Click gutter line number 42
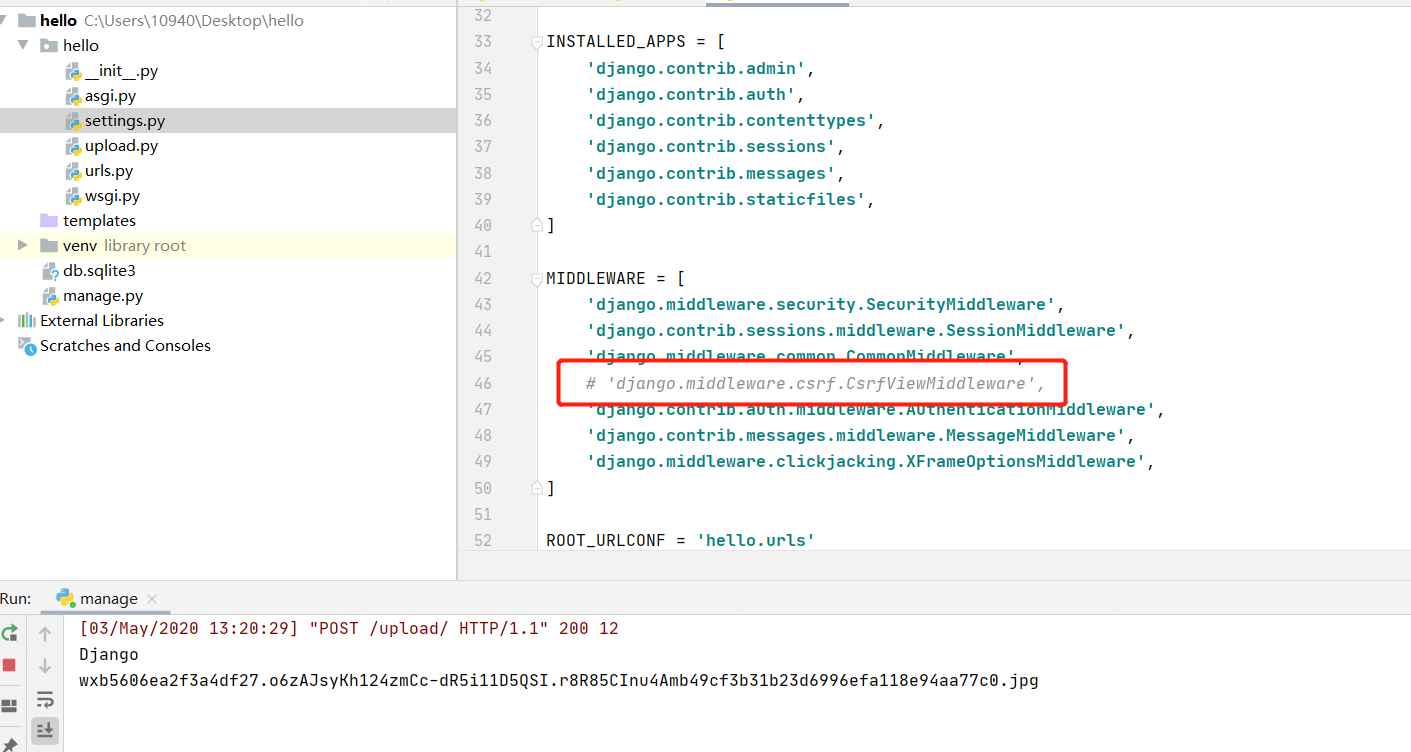Image resolution: width=1411 pixels, height=752 pixels. tap(483, 278)
